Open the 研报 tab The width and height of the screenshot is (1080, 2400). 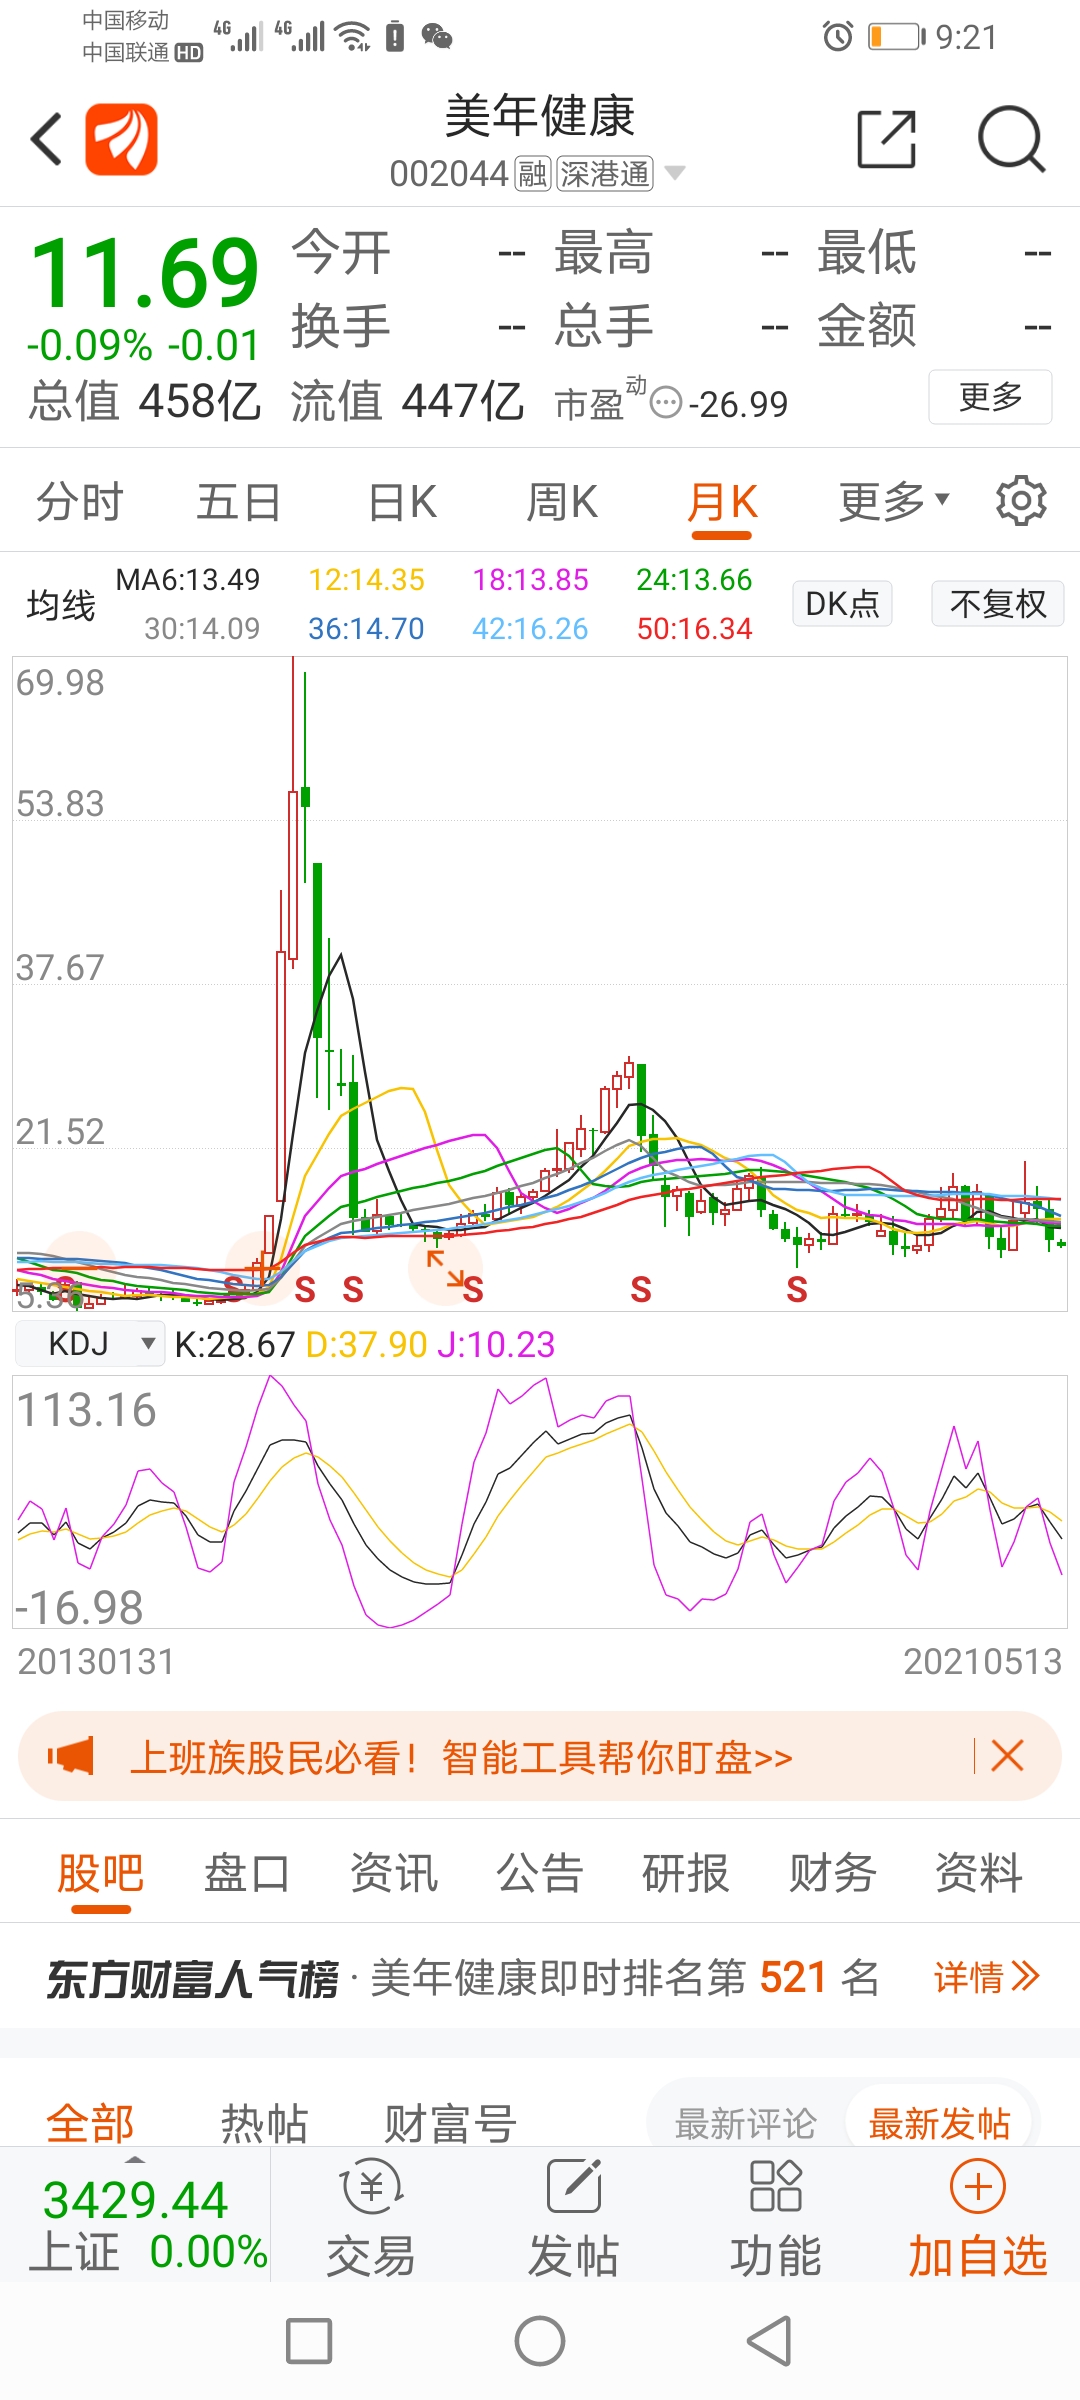(686, 1873)
